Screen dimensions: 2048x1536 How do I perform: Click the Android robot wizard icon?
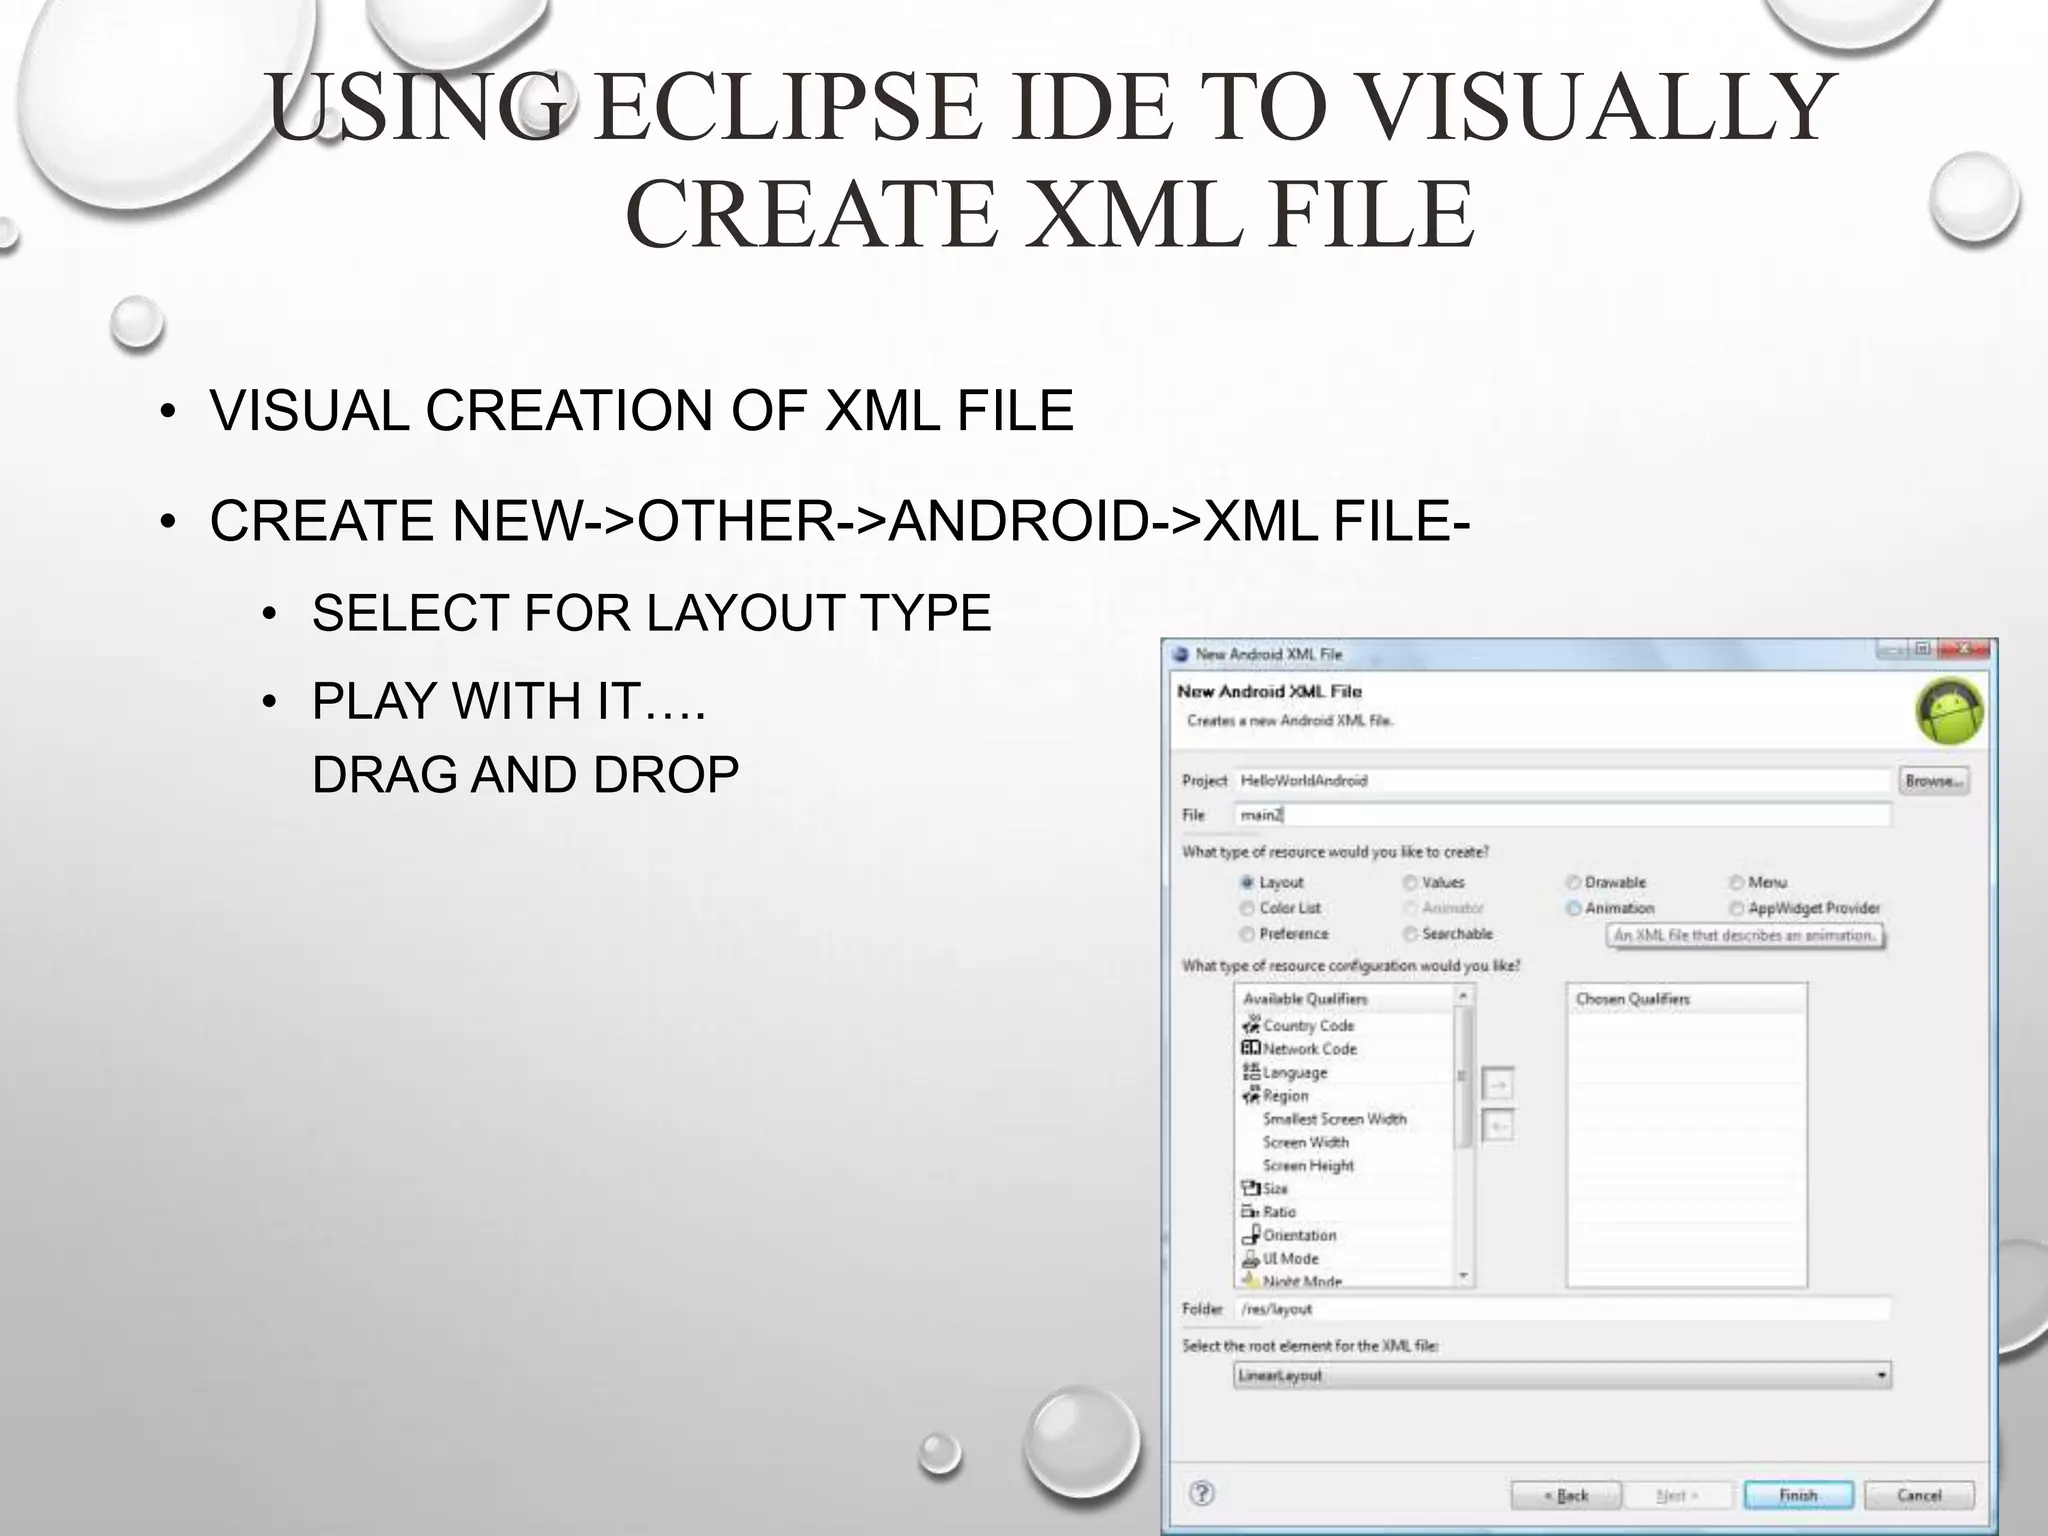pyautogui.click(x=1950, y=711)
